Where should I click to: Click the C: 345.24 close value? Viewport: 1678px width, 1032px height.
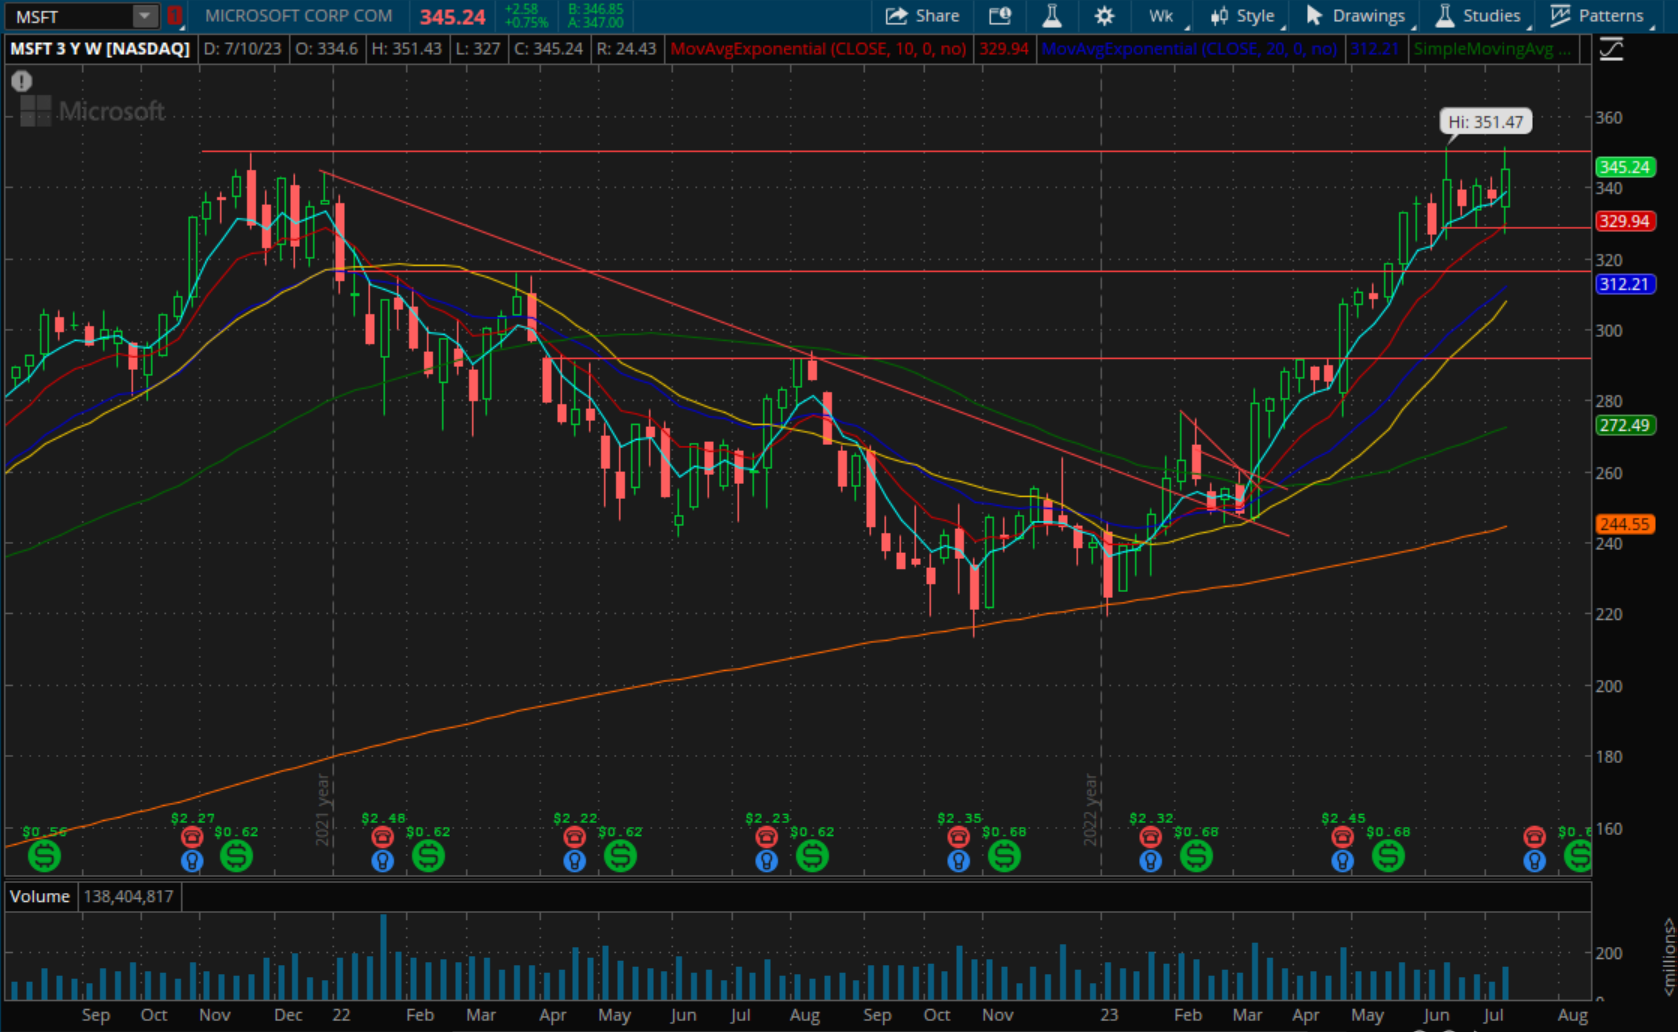pos(549,48)
